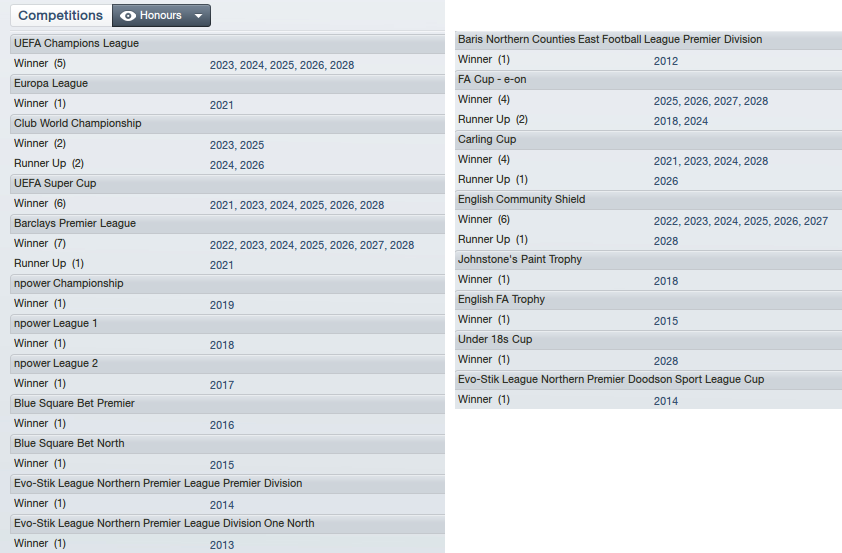Click Community Shield Winner (6) label

(x=484, y=220)
